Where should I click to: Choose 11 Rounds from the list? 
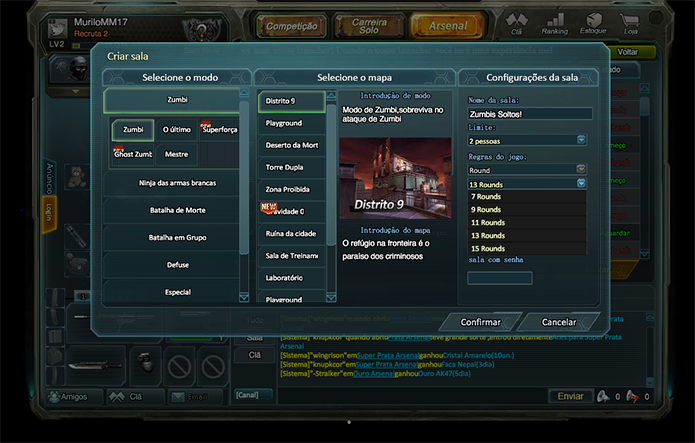point(527,223)
